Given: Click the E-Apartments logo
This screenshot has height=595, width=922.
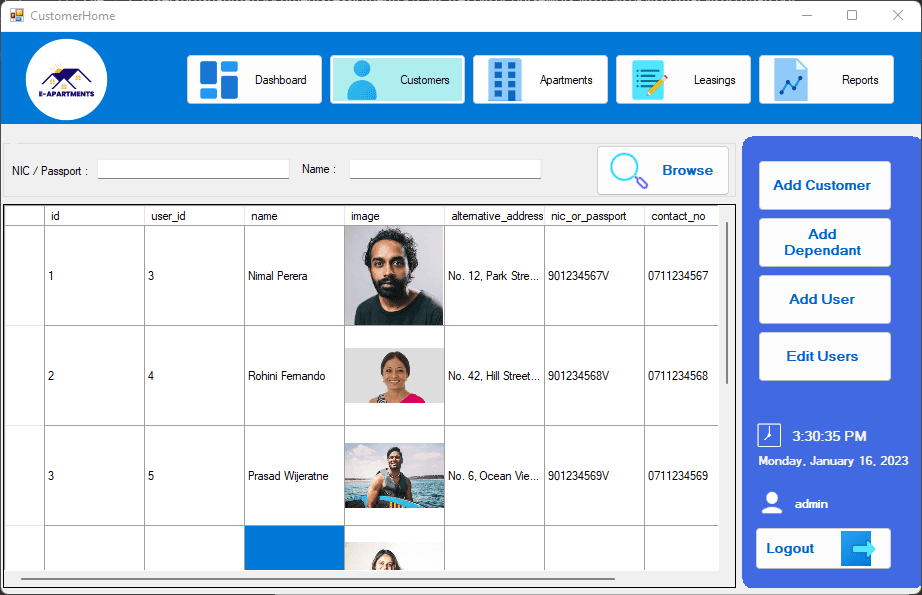Looking at the screenshot, I should [66, 80].
